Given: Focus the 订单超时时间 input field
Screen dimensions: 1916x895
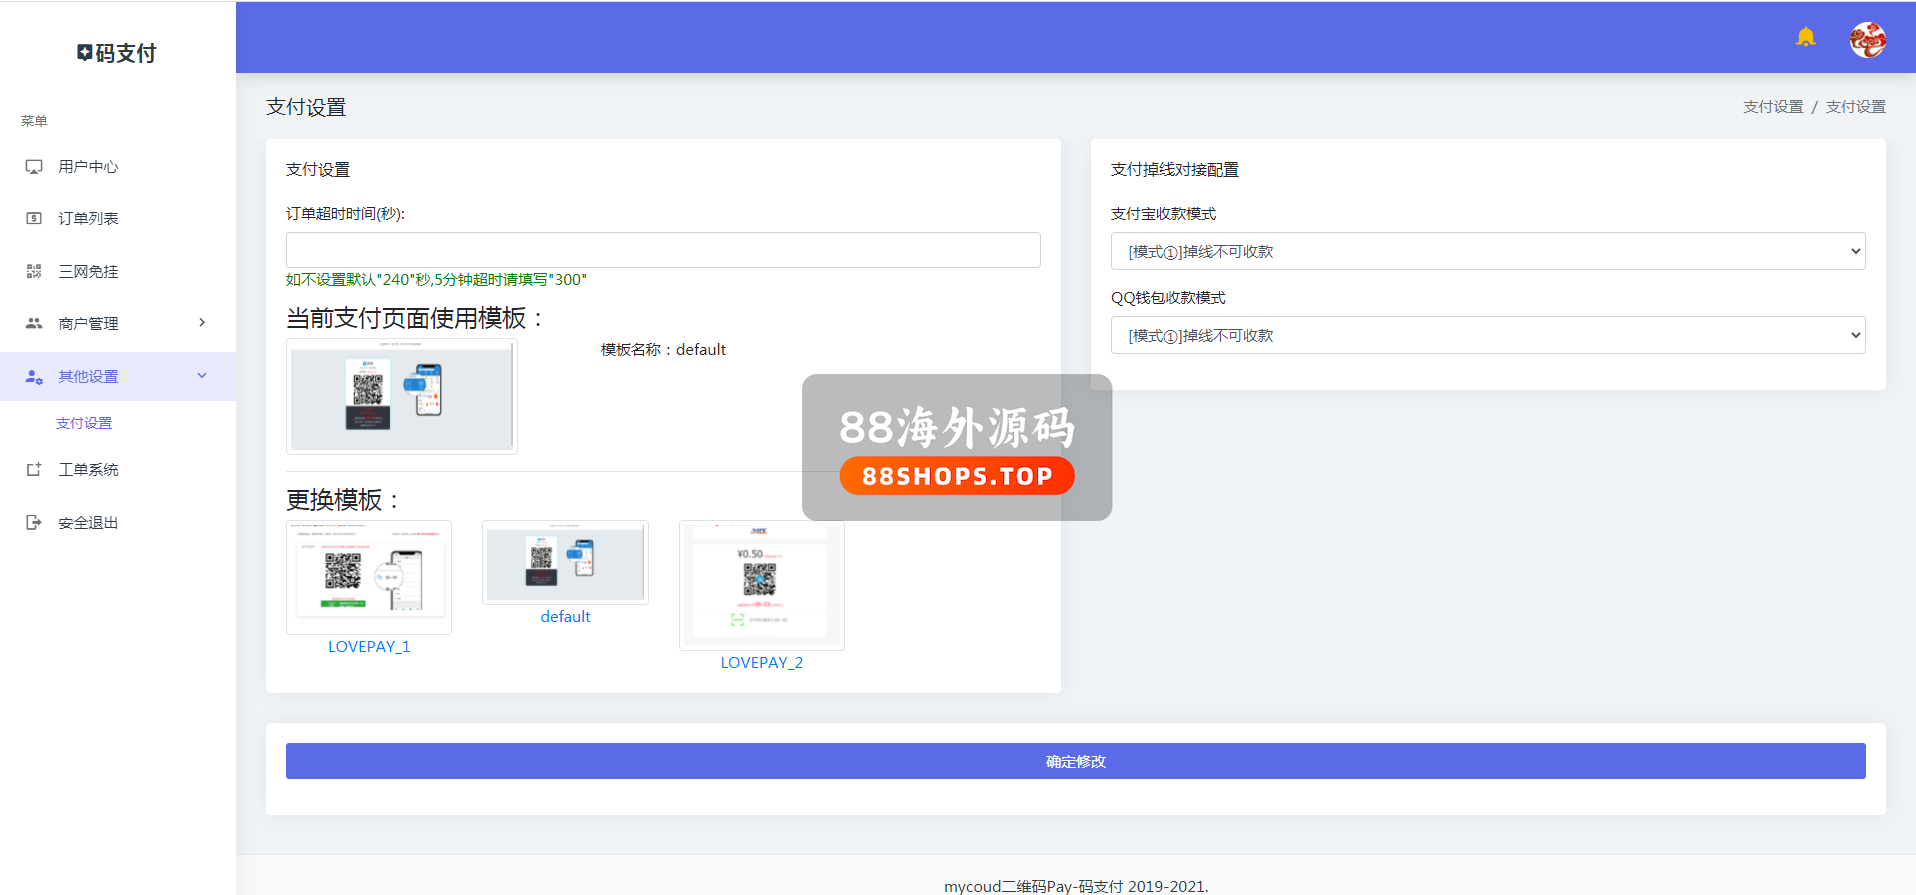Looking at the screenshot, I should click(662, 250).
